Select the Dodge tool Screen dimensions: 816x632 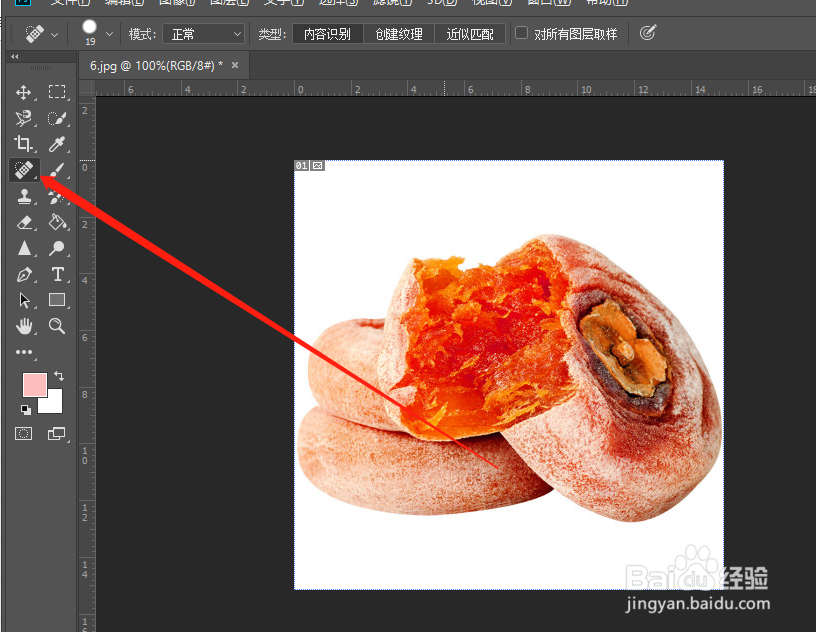tap(57, 248)
